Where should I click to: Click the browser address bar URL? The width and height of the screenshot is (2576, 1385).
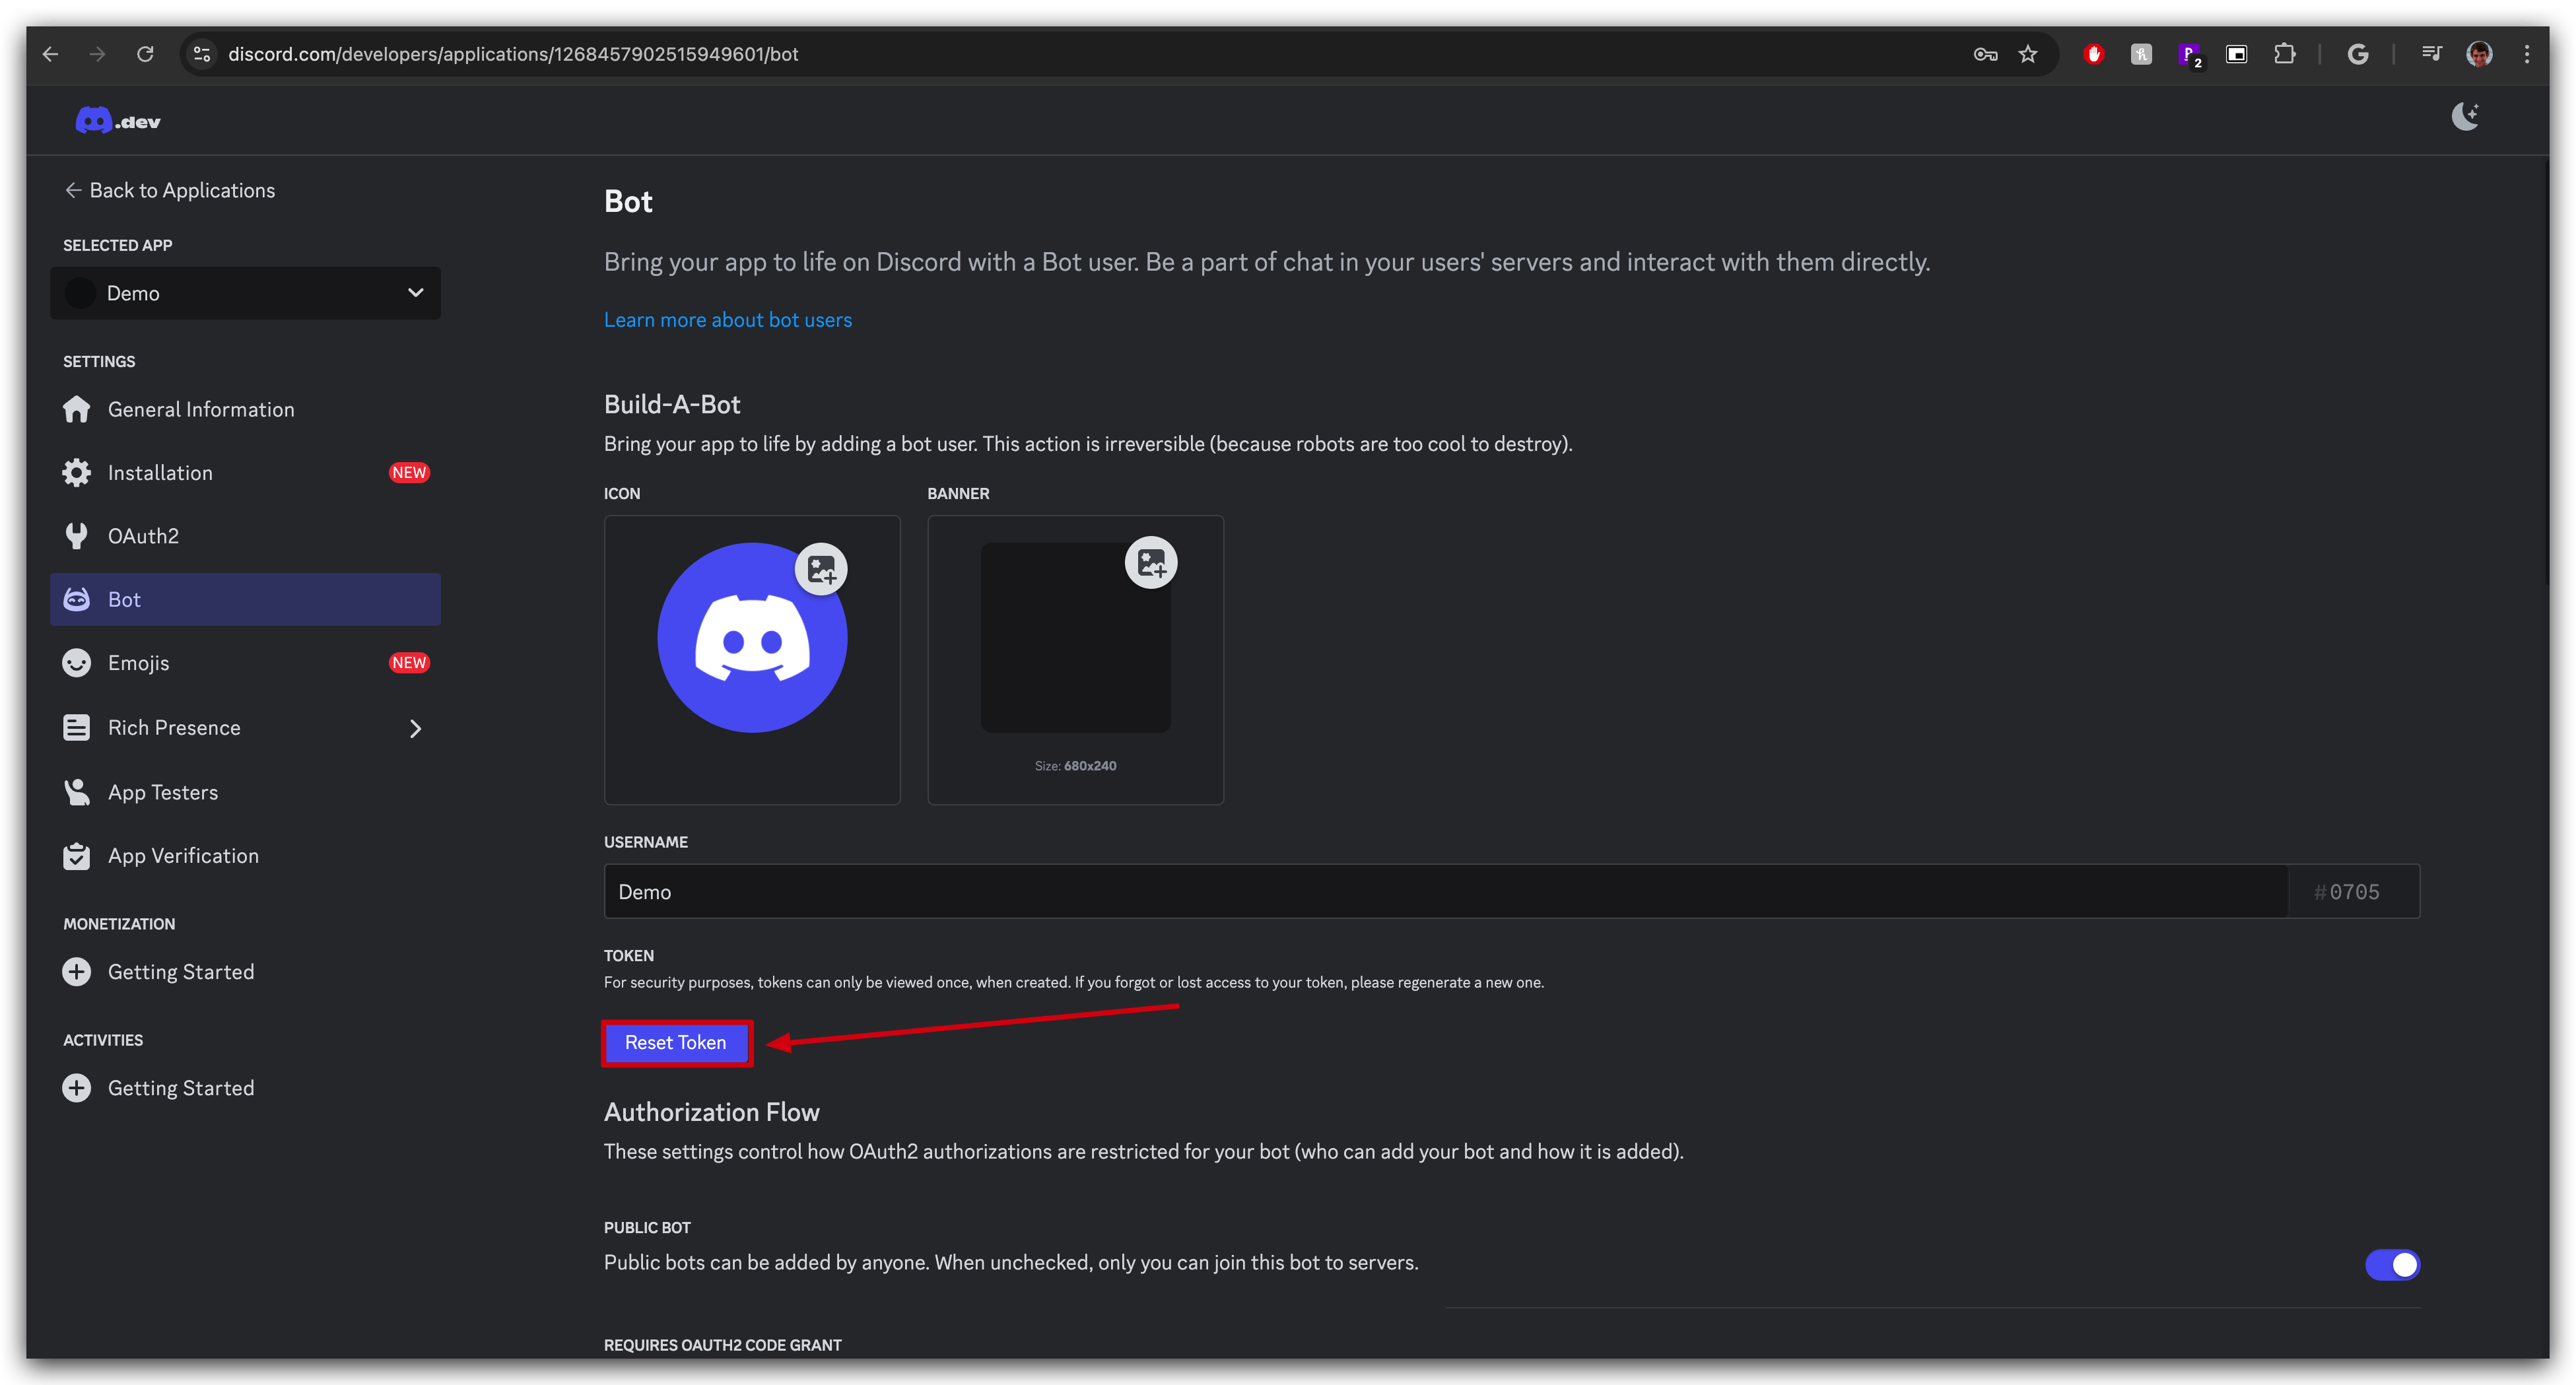click(513, 54)
